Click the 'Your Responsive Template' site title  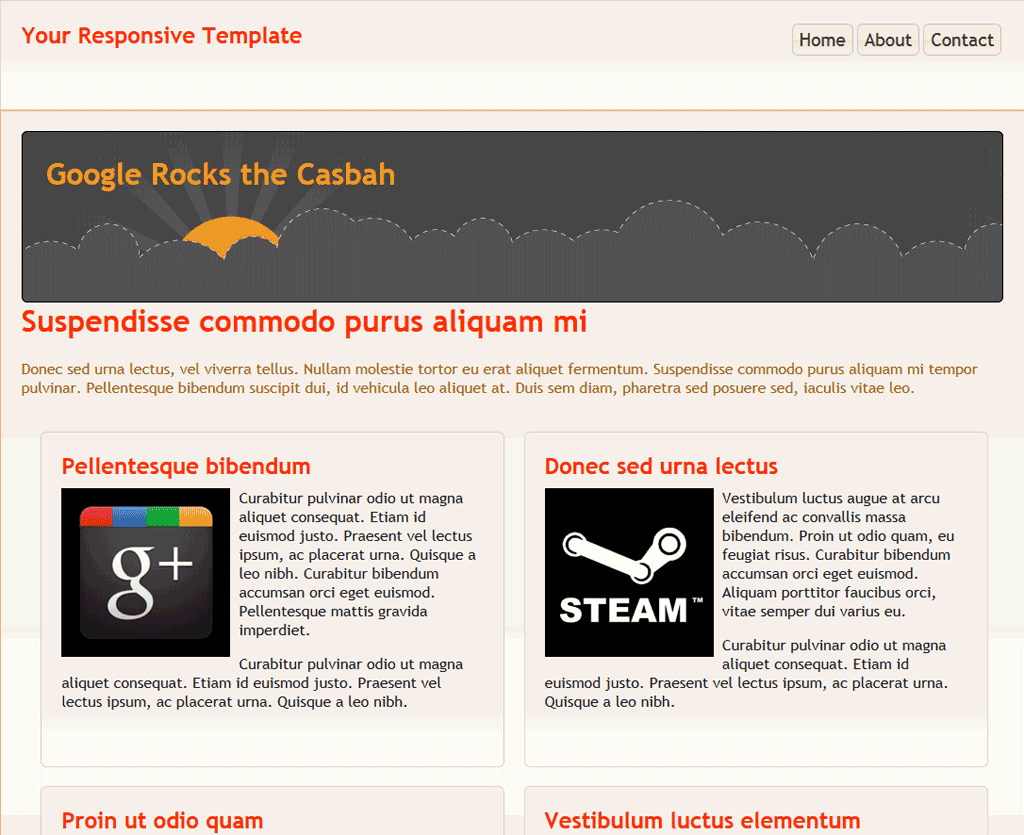[x=162, y=36]
